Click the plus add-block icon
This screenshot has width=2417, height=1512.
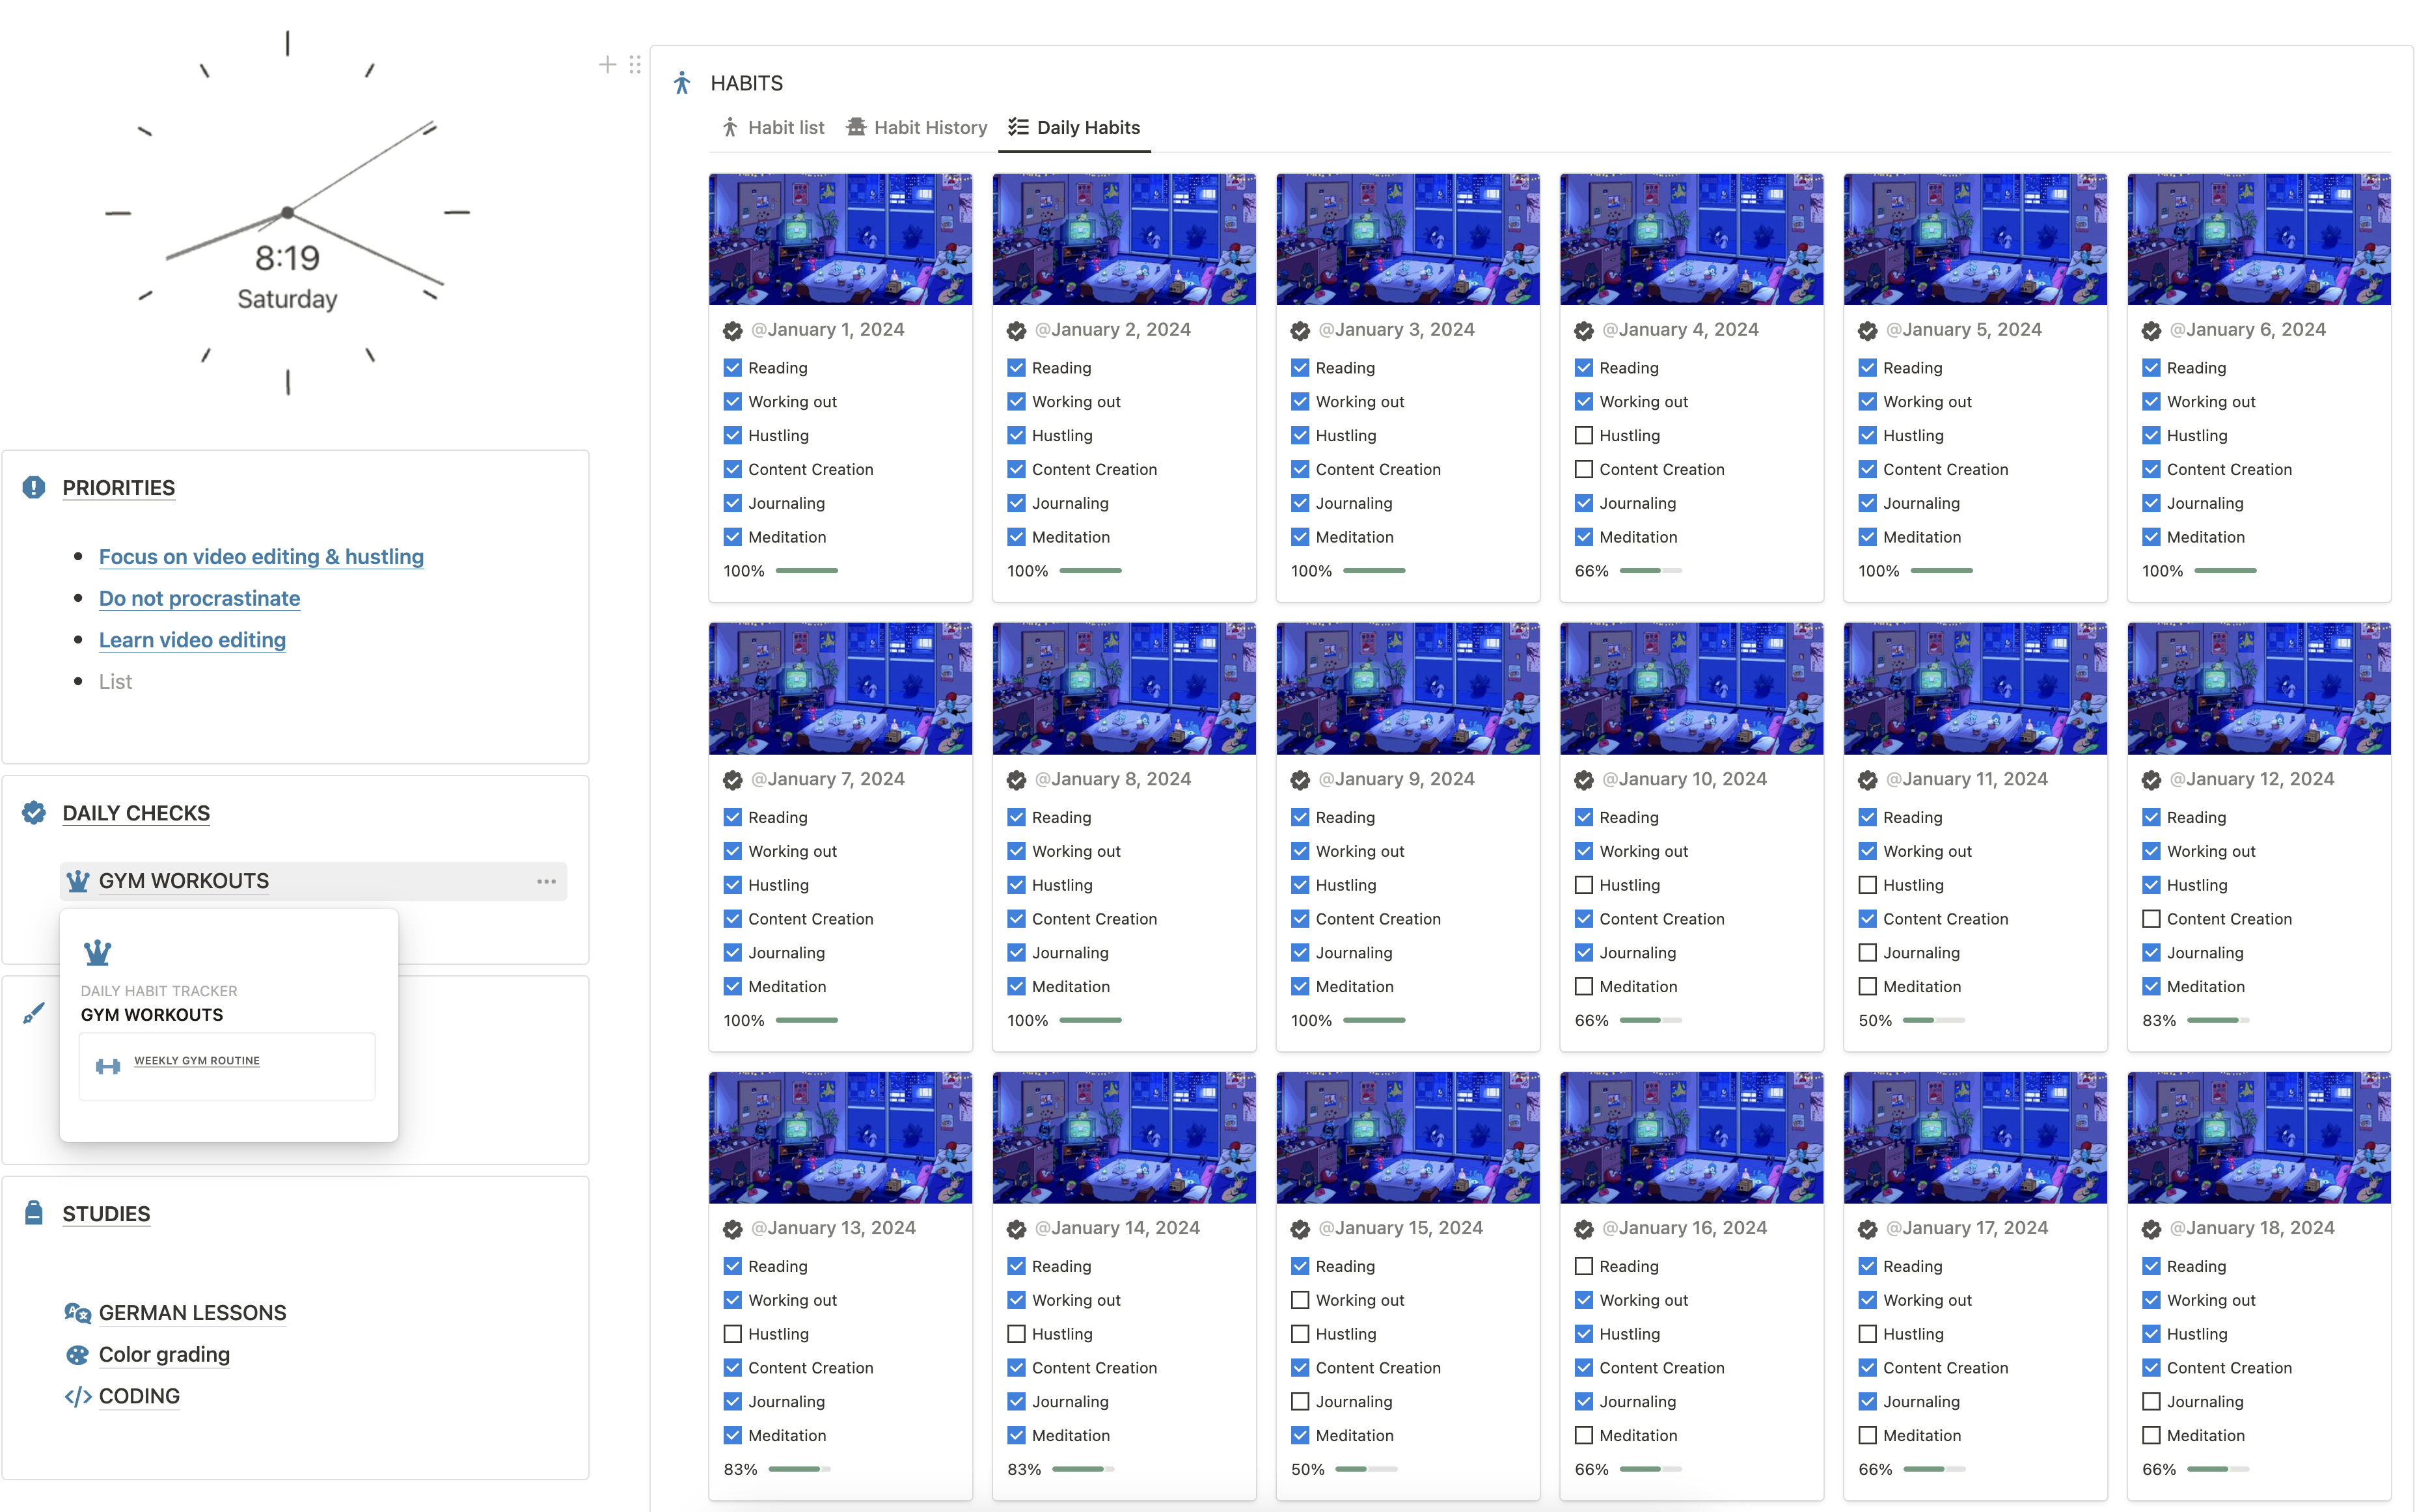(607, 65)
